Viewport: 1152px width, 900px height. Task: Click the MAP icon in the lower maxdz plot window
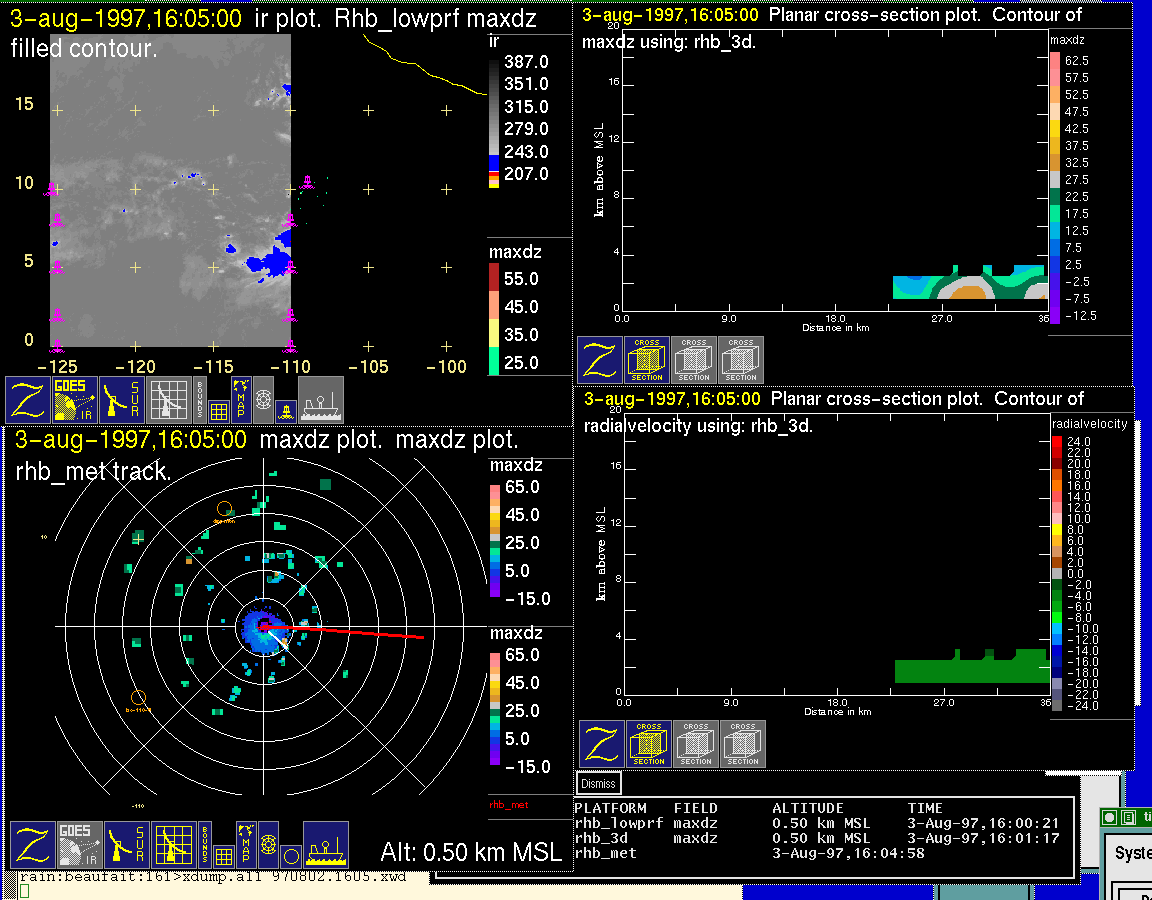244,846
